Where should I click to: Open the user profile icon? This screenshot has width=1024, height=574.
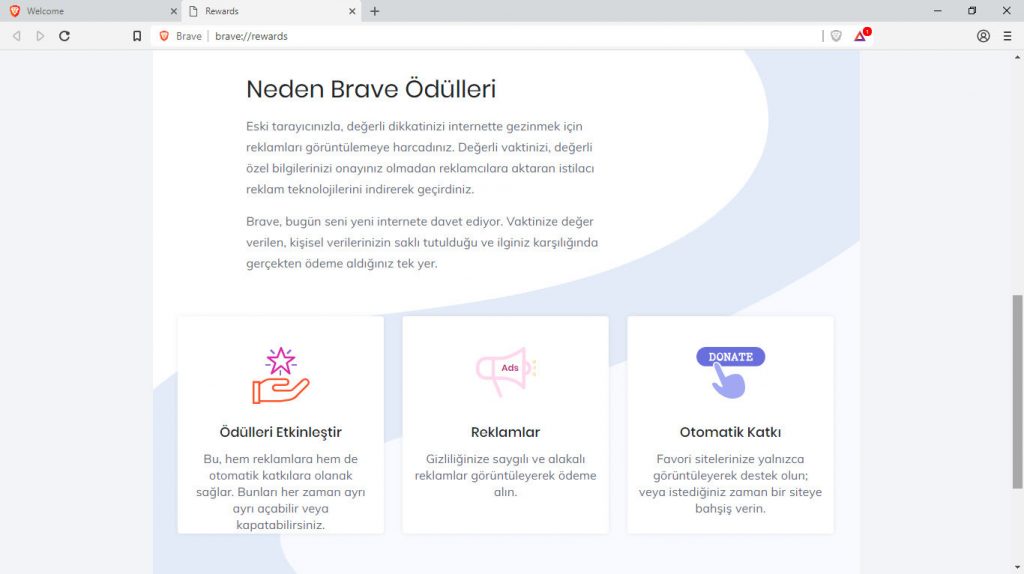(983, 36)
